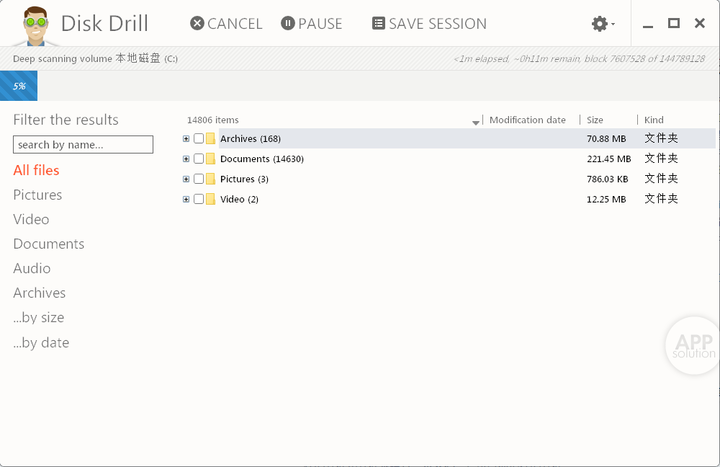
Task: Check the Pictures (3) checkbox
Action: click(x=198, y=179)
